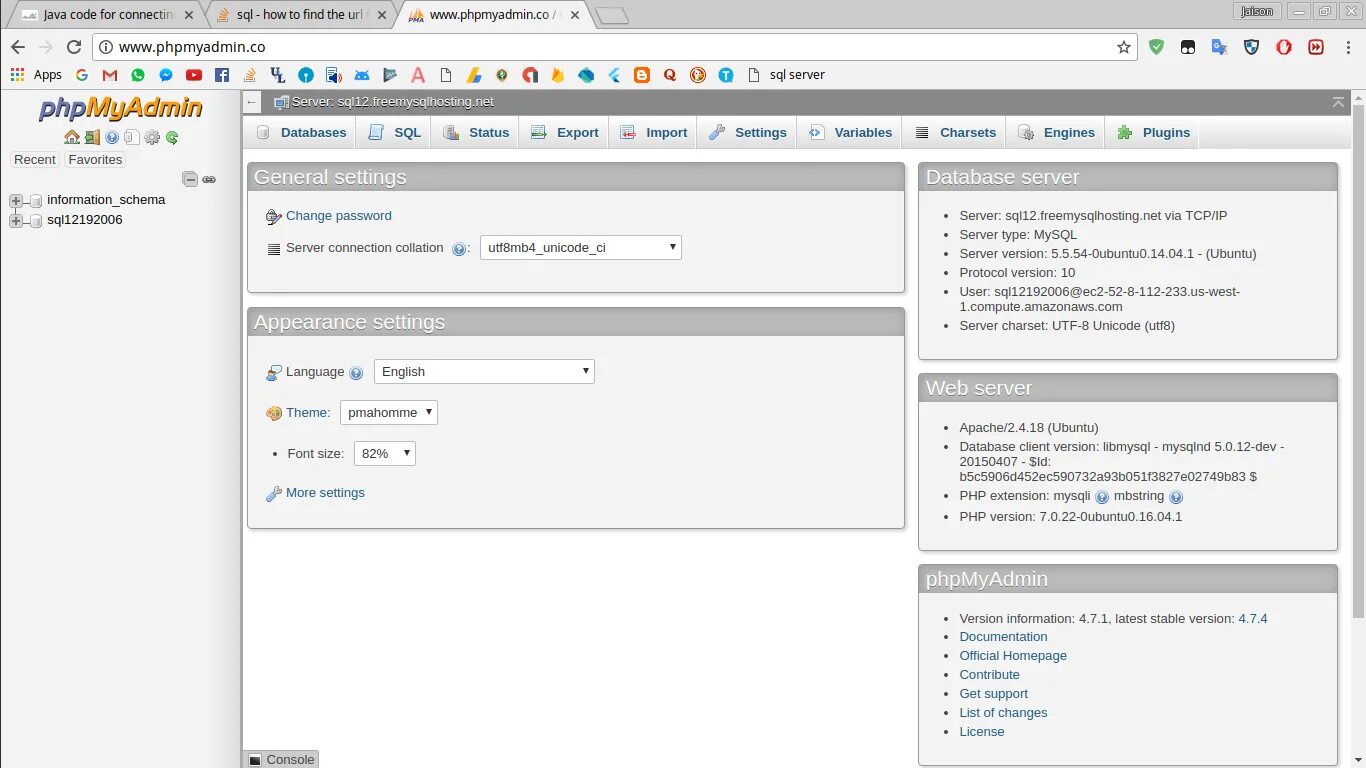The width and height of the screenshot is (1366, 768).
Task: Open the Theme dropdown showing pmahomme
Action: (389, 412)
